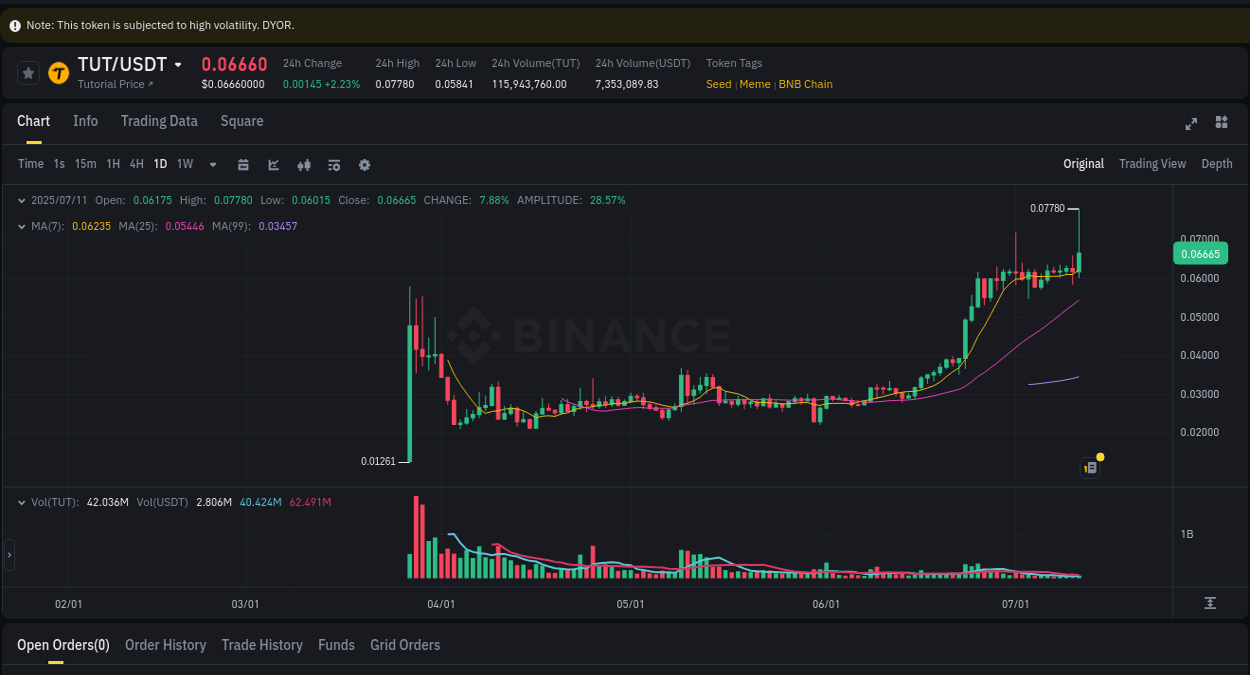The width and height of the screenshot is (1250, 675).
Task: Collapse the moving averages row chevron
Action: pyautogui.click(x=22, y=226)
